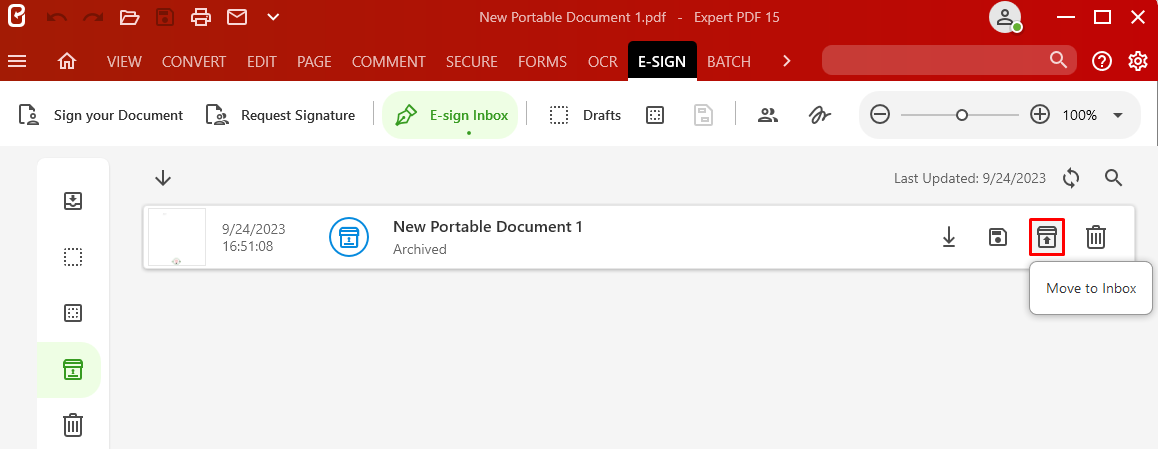Image resolution: width=1158 pixels, height=449 pixels.
Task: Open the user account profile icon
Action: (1005, 18)
